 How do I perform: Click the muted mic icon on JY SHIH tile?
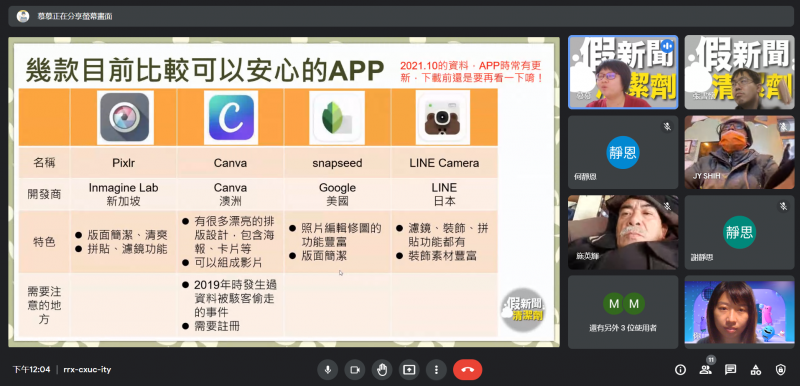tap(783, 126)
